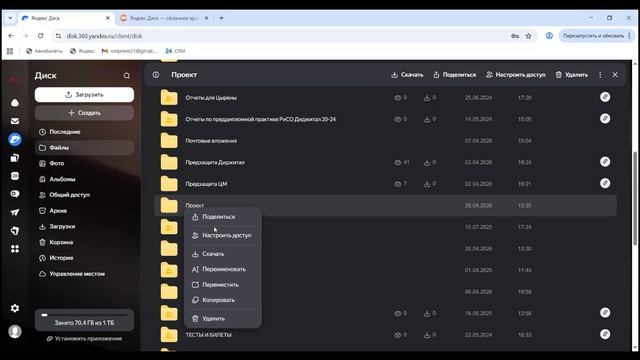Click the file list vertical scrollbar
This screenshot has height=360, width=640.
(635, 198)
